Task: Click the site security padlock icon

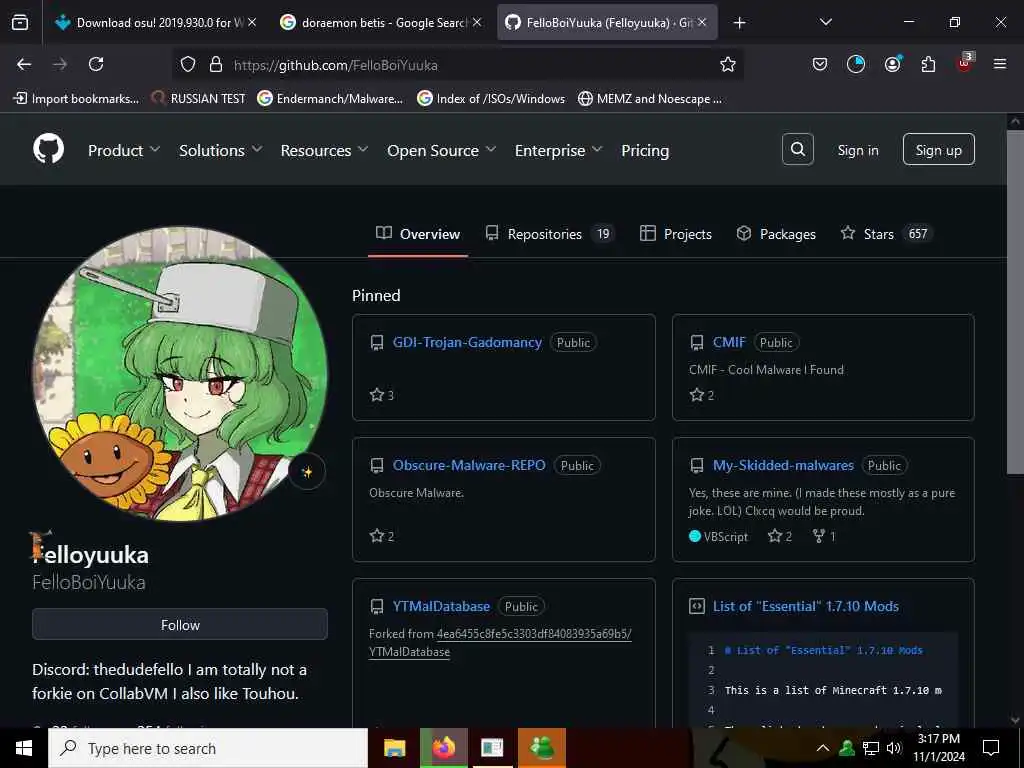Action: coord(216,64)
